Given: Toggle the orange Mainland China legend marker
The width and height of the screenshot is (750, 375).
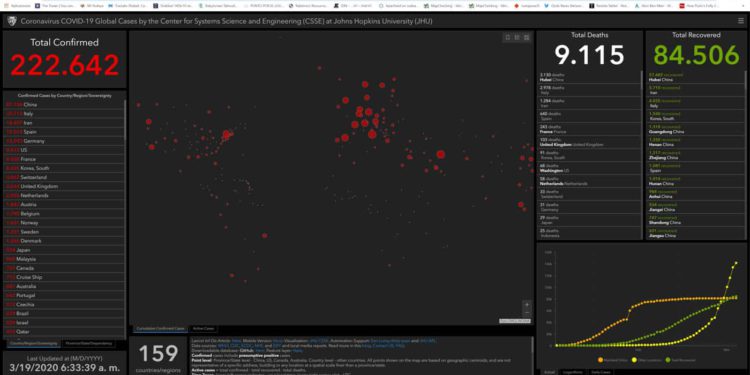Looking at the screenshot, I should tap(600, 360).
